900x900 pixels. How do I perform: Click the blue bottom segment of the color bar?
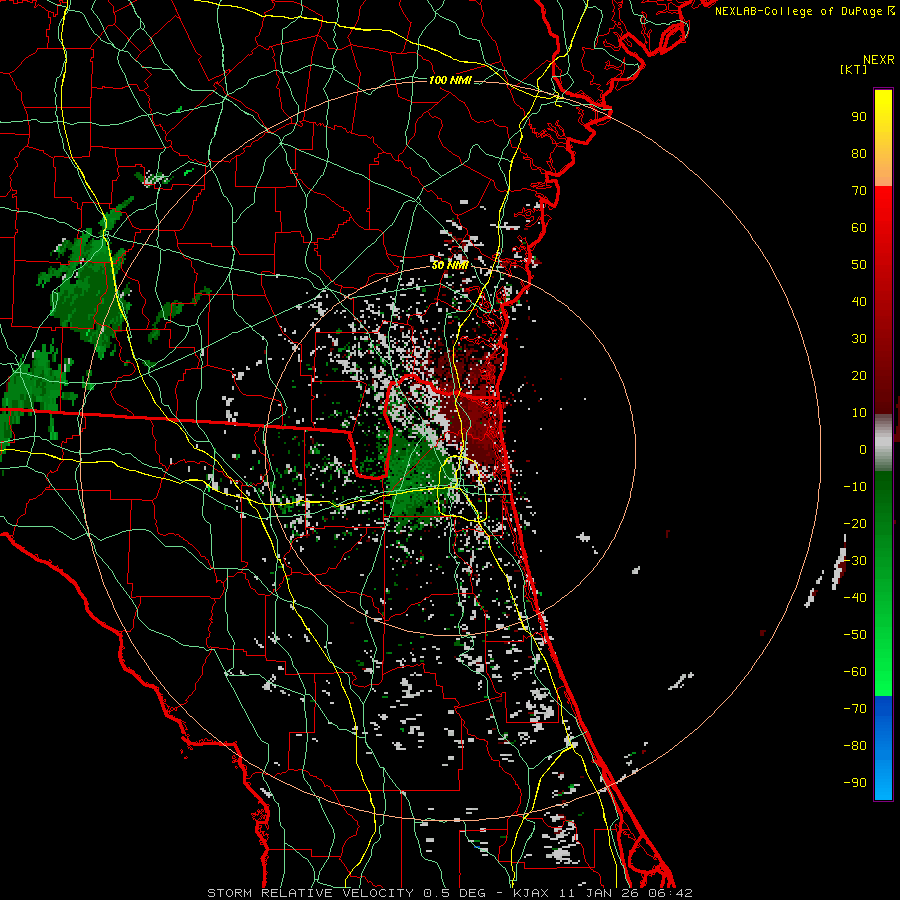883,748
